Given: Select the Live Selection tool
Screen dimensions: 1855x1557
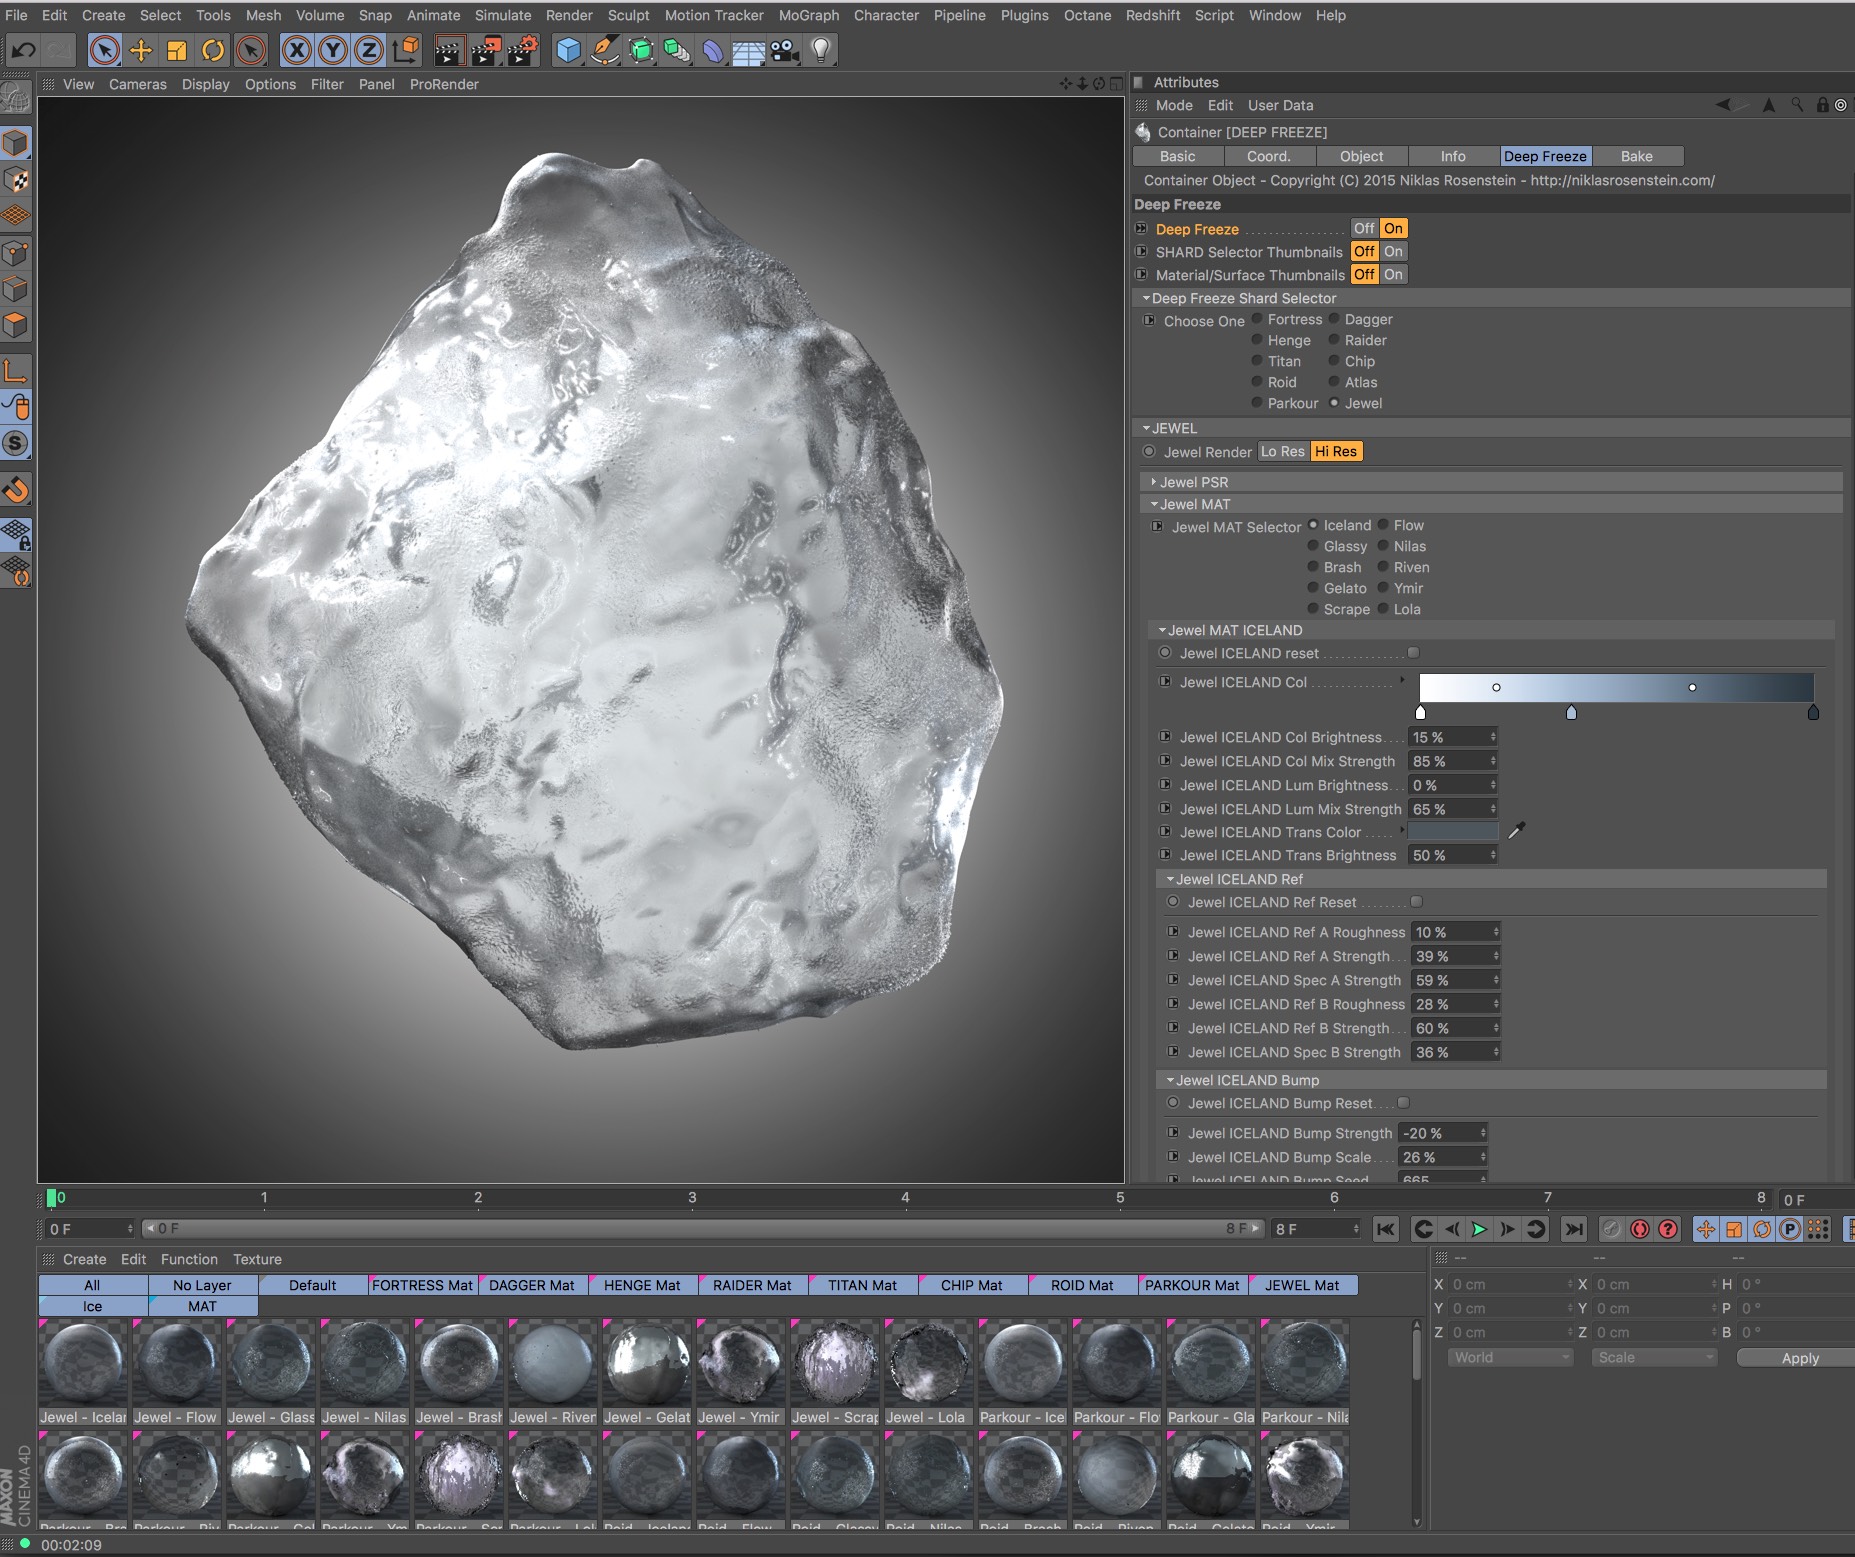Looking at the screenshot, I should point(104,50).
